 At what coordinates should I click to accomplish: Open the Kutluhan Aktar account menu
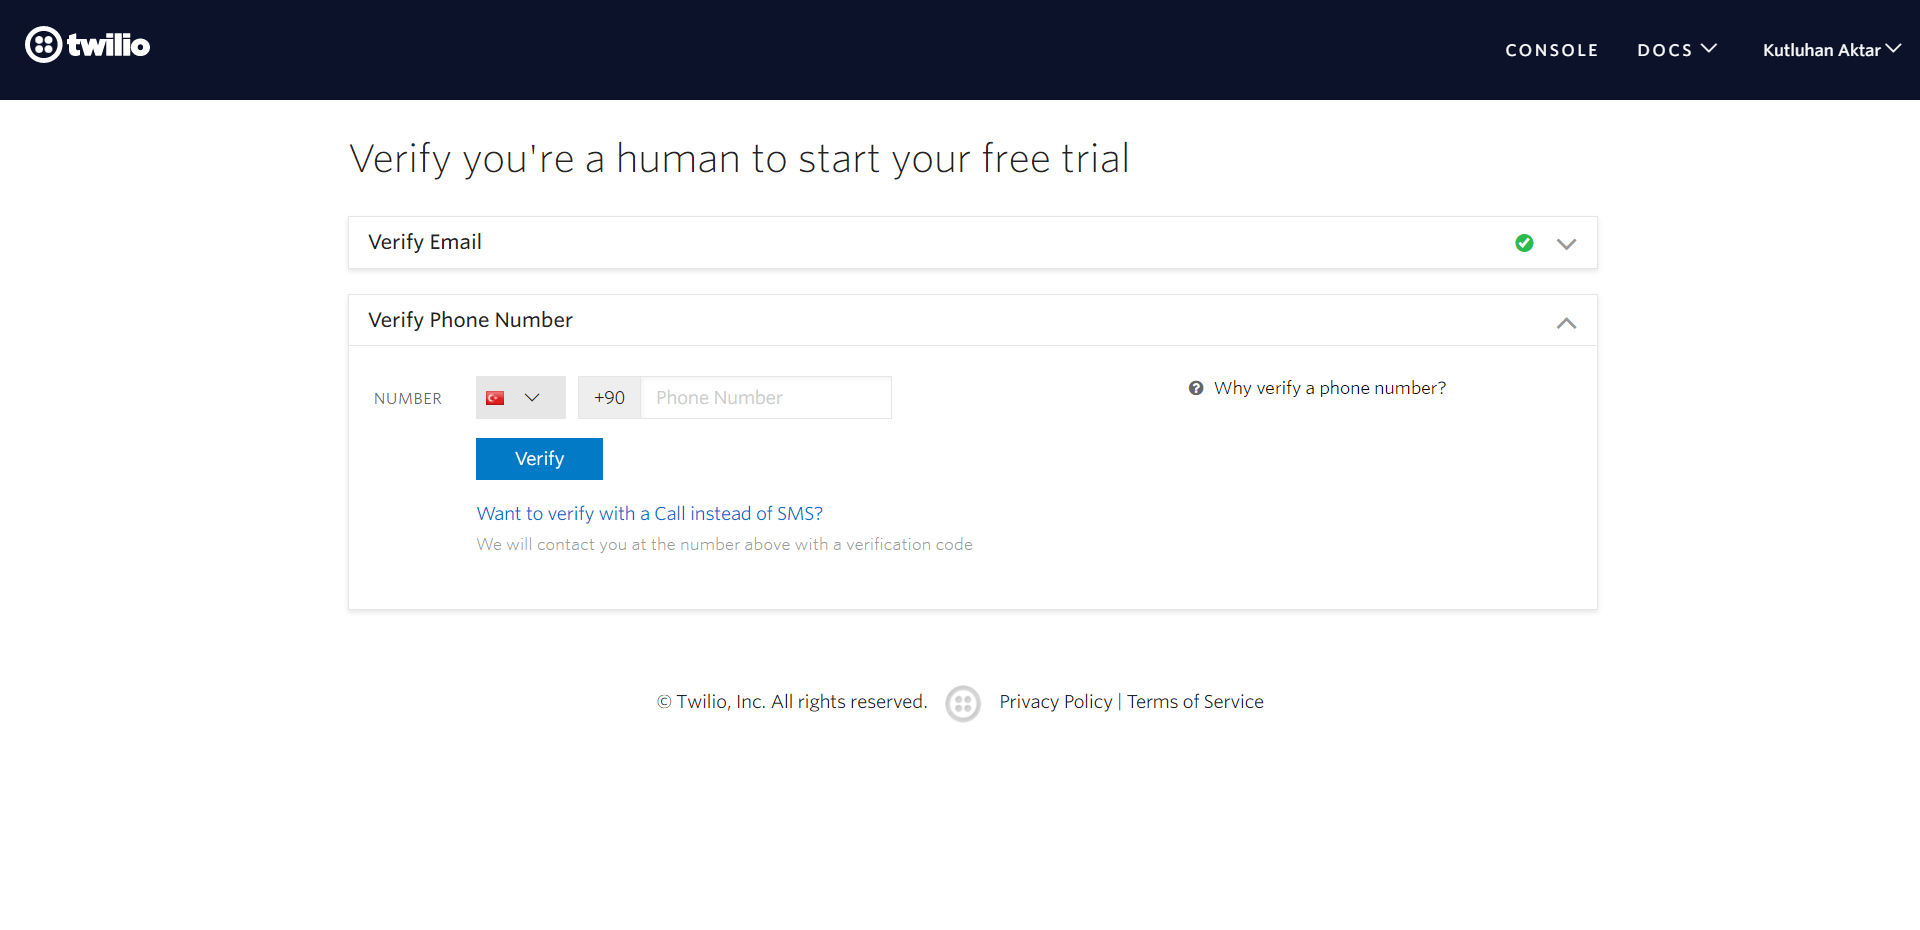(x=1830, y=50)
